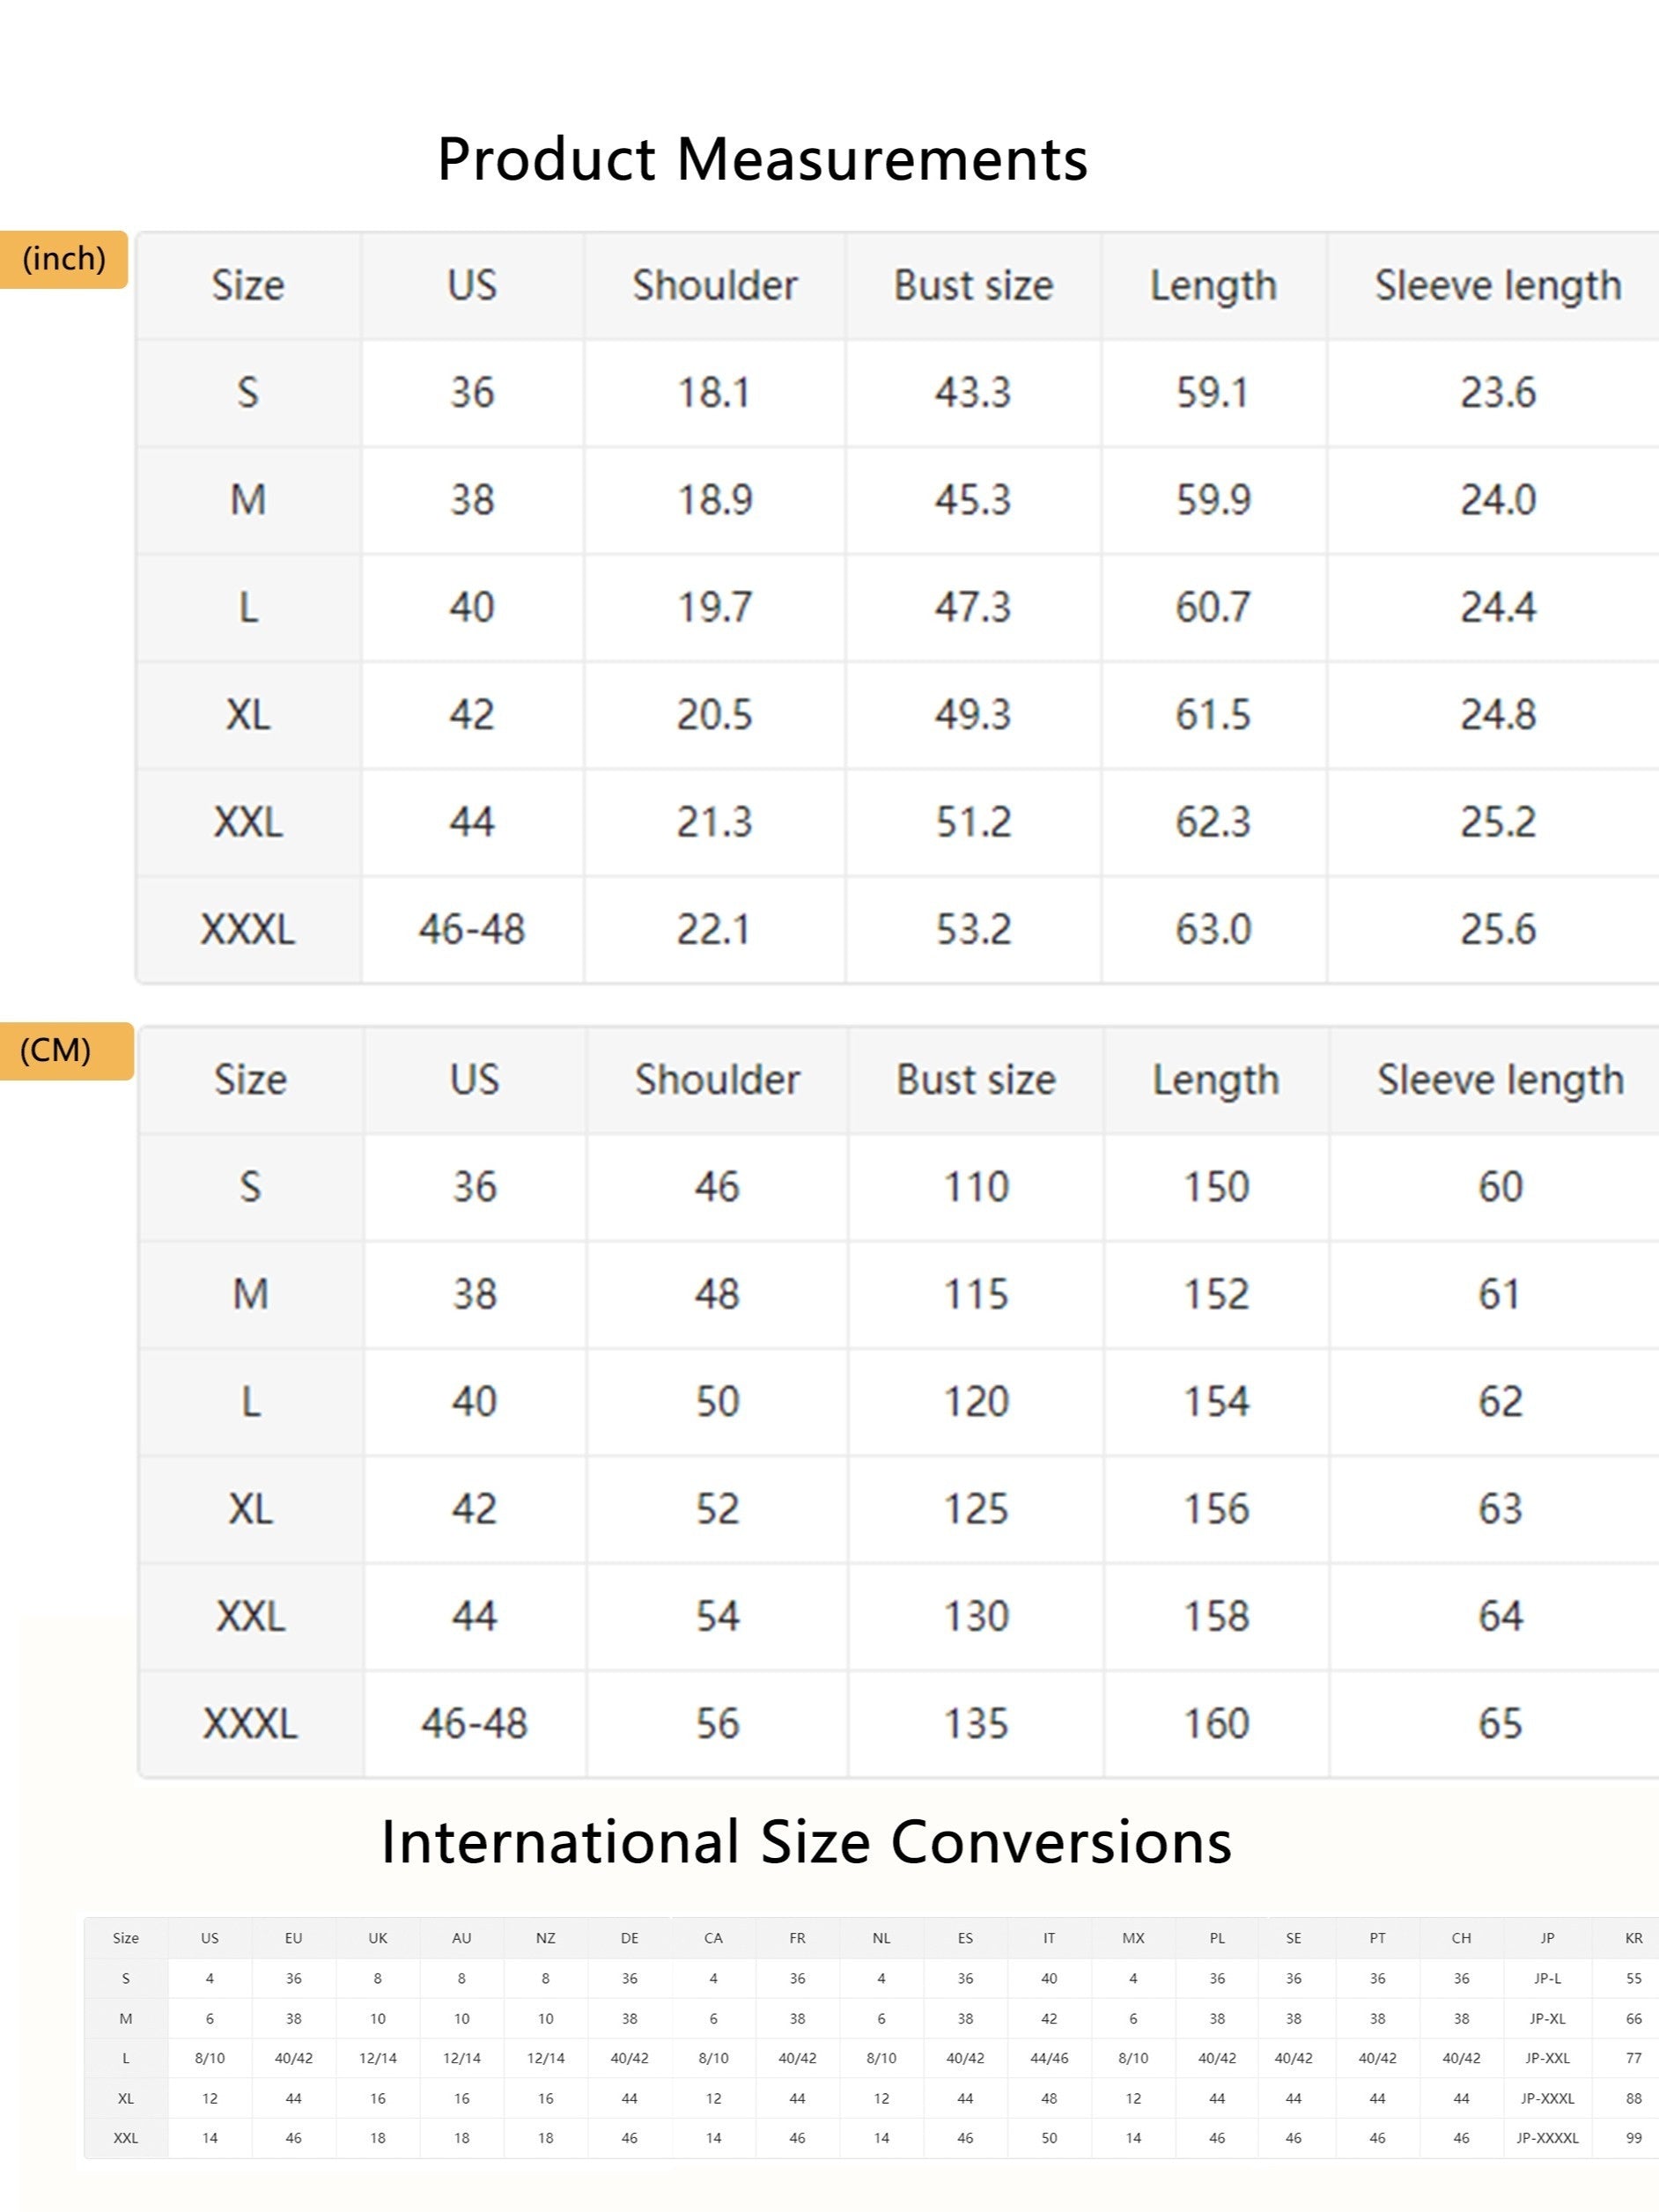Click the XXL row label in CM table
Screen dimensions: 1659x2212
(x=250, y=1617)
